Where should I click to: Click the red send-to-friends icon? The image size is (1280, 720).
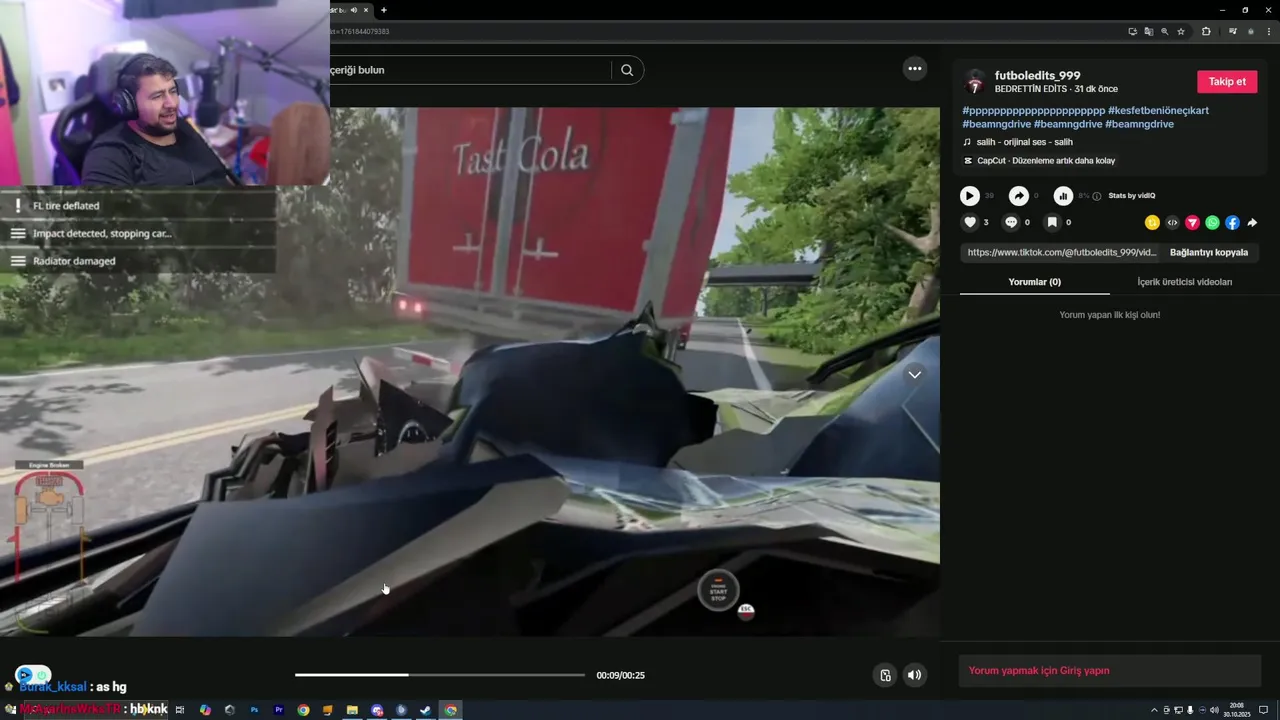(x=1192, y=223)
